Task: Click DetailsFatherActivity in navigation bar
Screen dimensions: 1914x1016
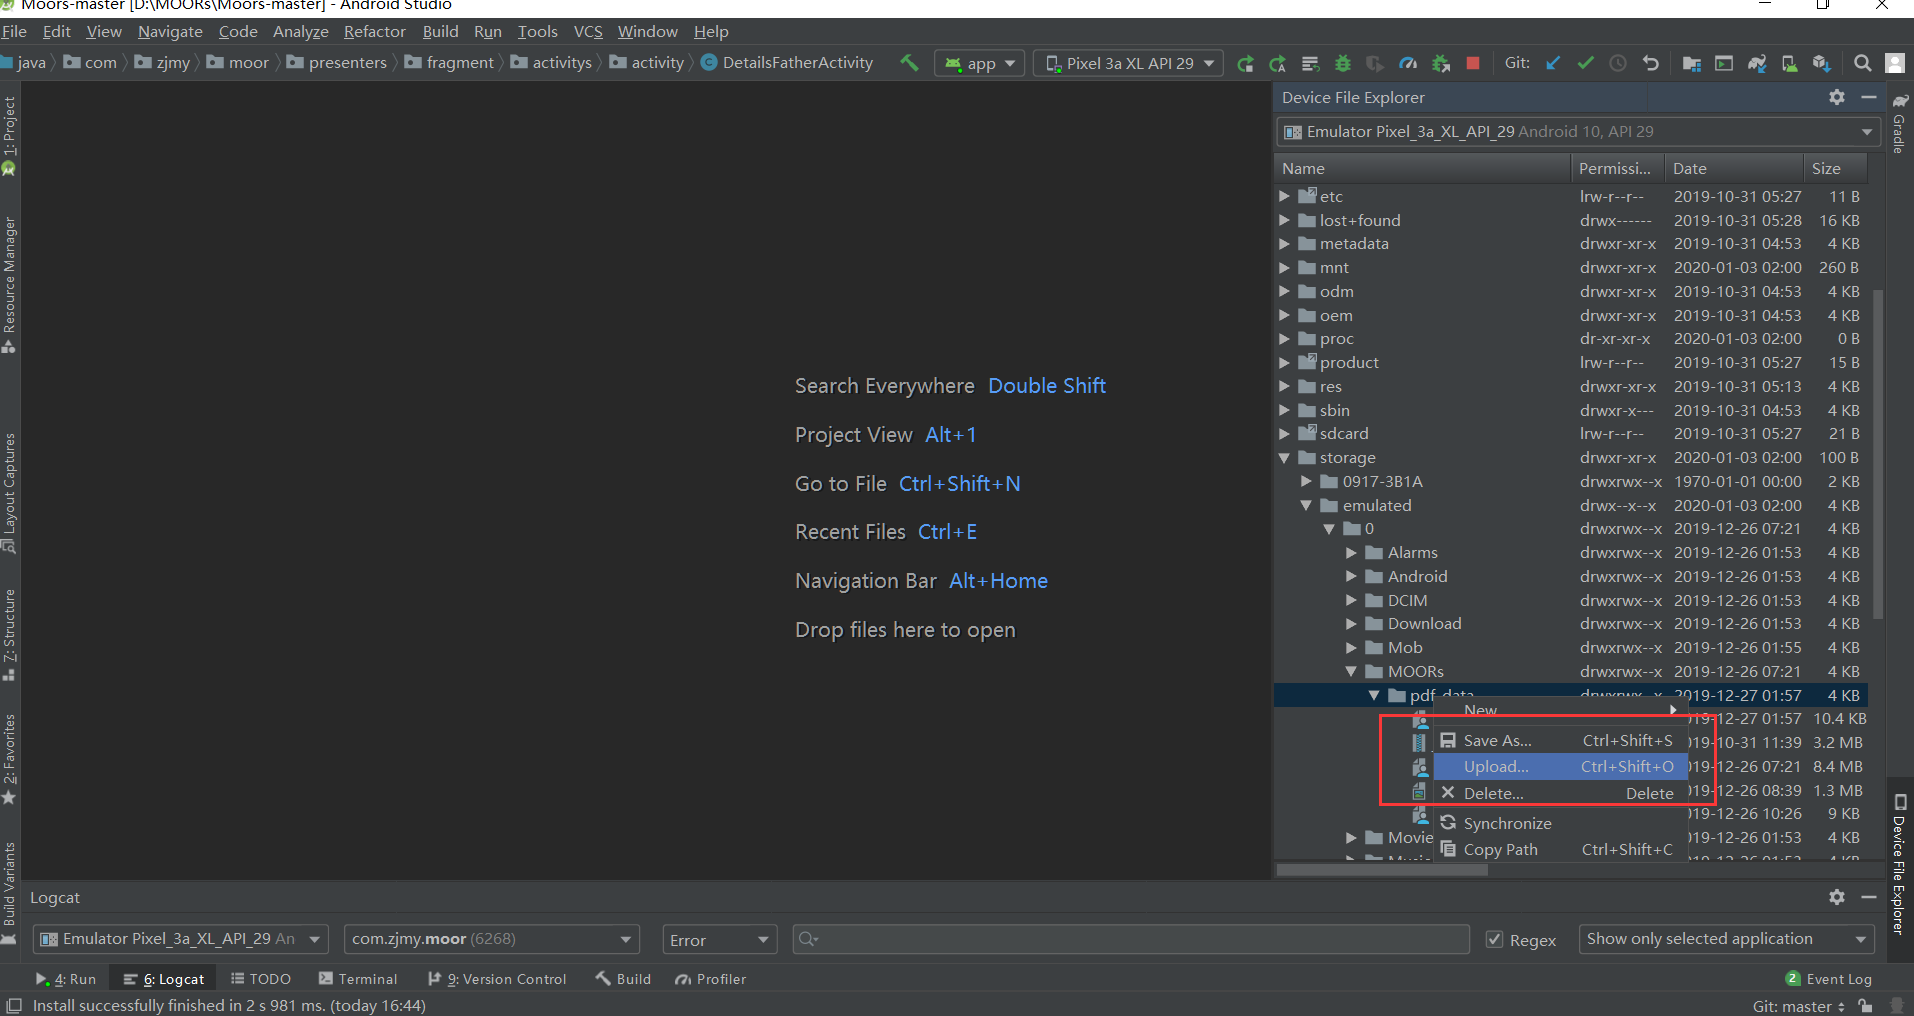Action: (x=786, y=62)
